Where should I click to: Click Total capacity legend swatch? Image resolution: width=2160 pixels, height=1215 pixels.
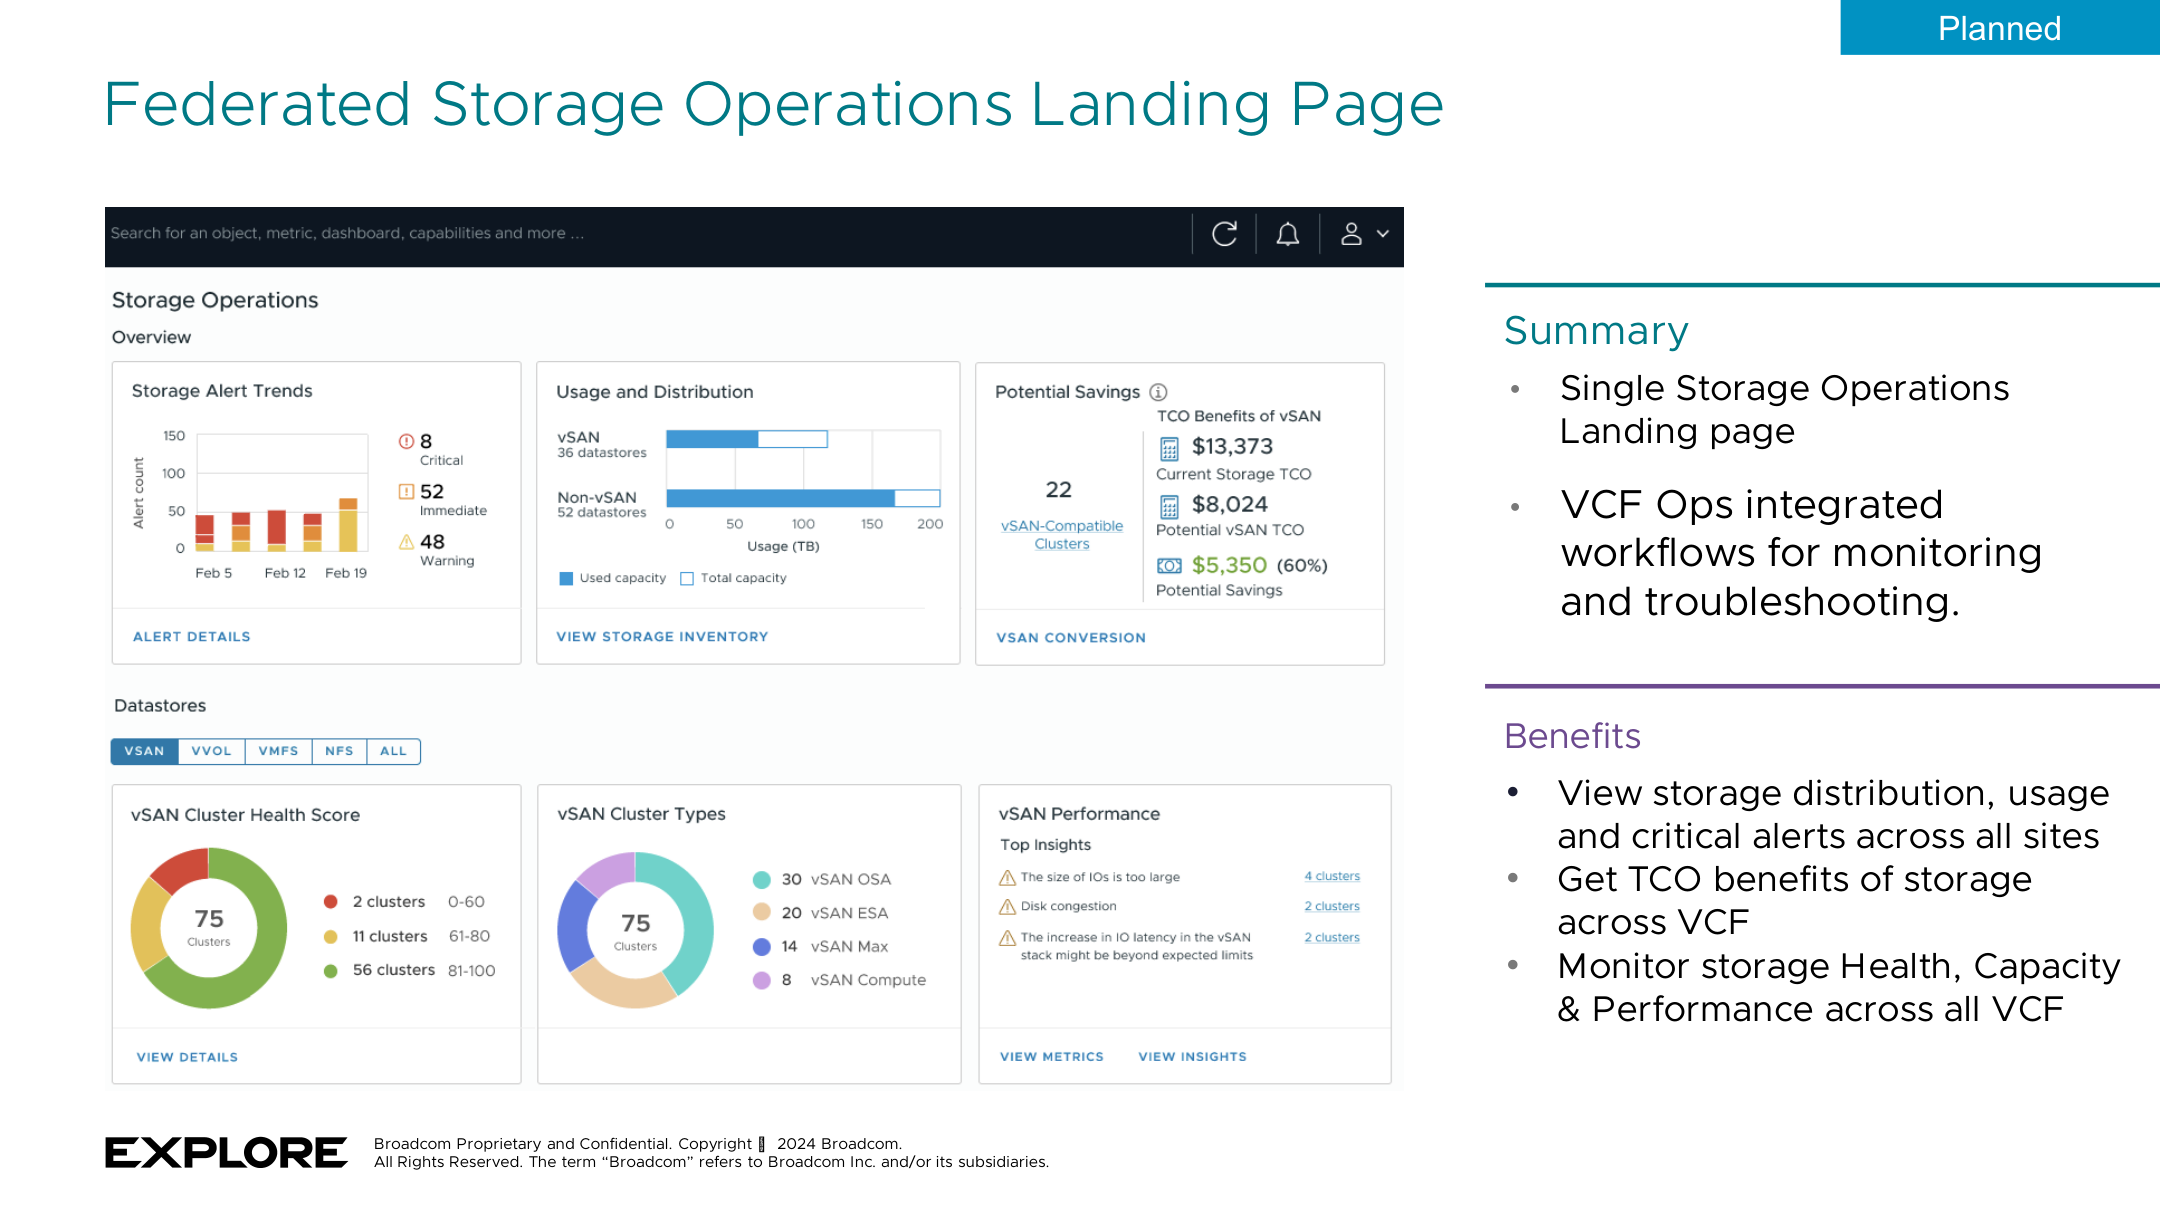[687, 578]
